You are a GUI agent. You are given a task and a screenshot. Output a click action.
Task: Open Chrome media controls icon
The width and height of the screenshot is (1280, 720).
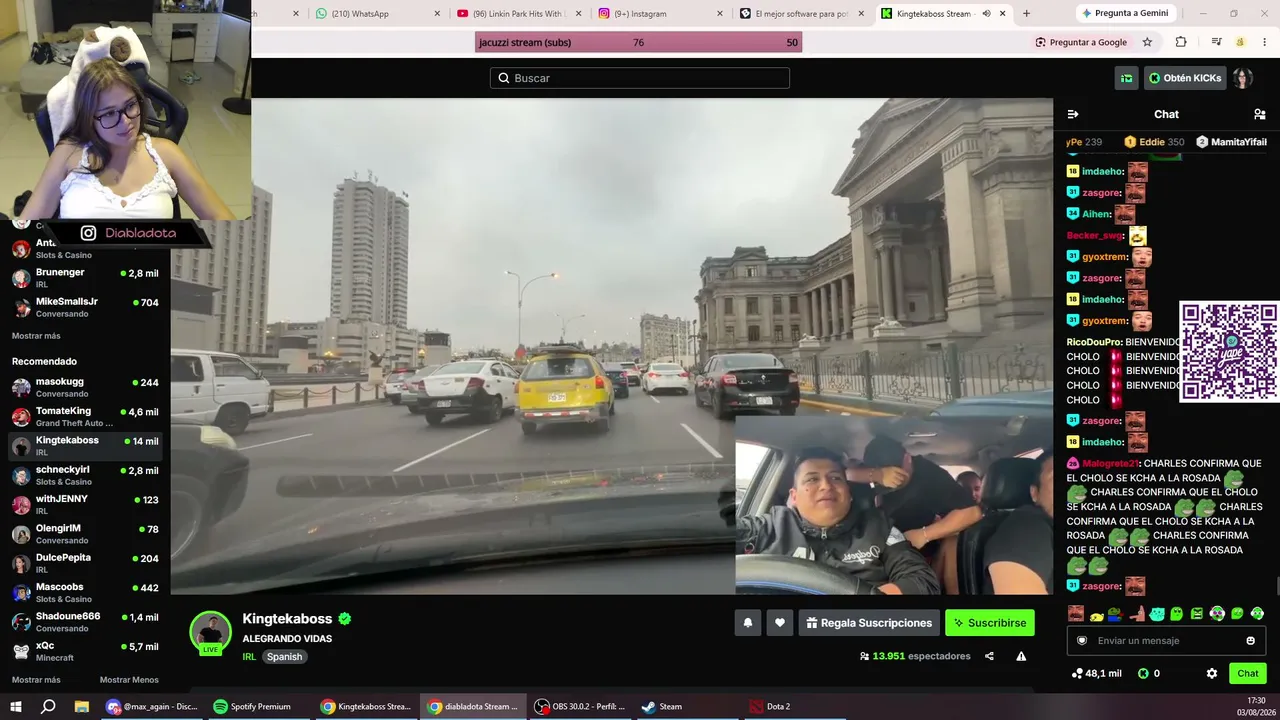1216,42
